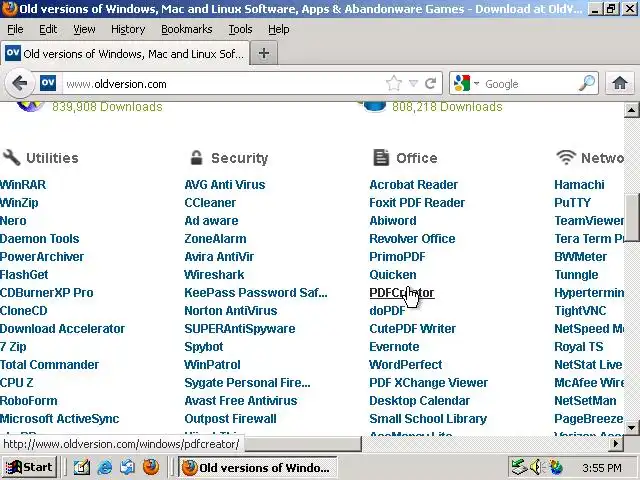Open the Hamachi link
The width and height of the screenshot is (640, 480).
click(x=579, y=184)
